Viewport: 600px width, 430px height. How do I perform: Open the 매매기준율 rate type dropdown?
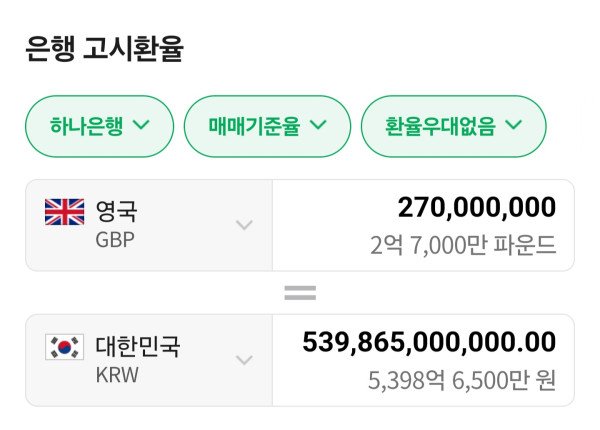[267, 126]
